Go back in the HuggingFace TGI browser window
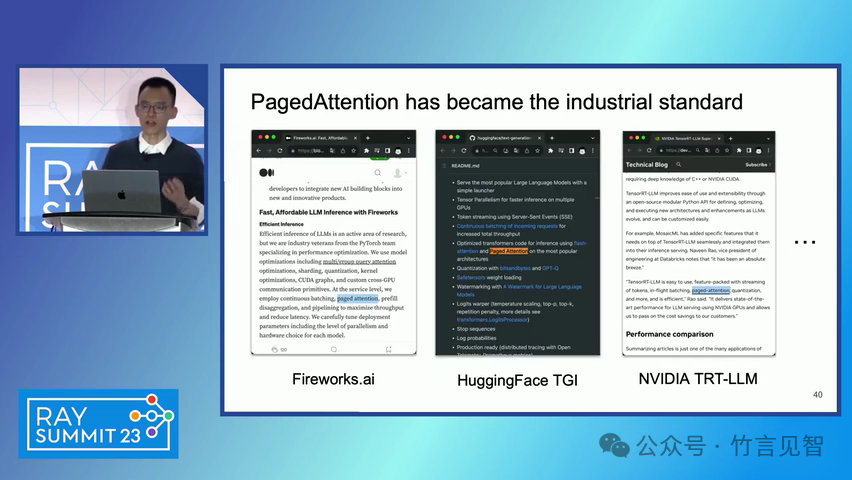The width and height of the screenshot is (852, 480). pos(443,151)
